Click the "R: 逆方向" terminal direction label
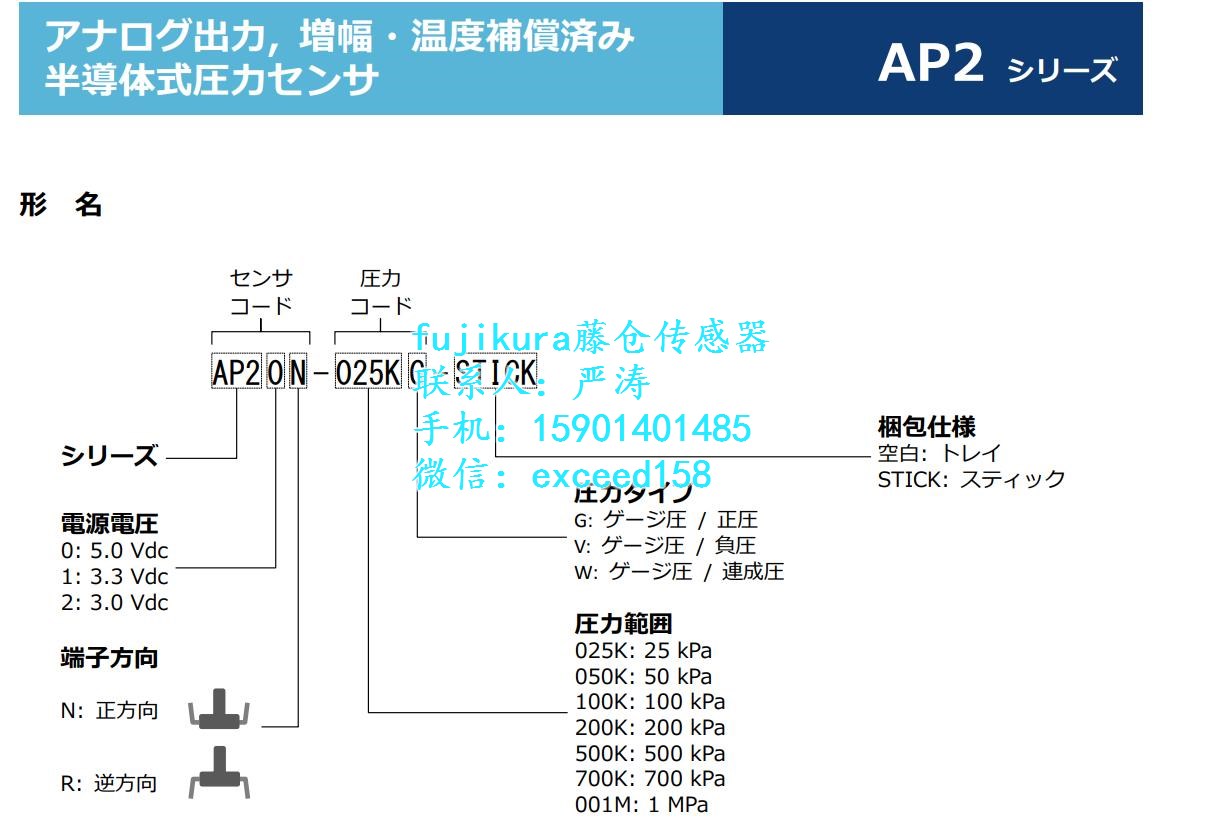This screenshot has height=821, width=1206. [x=110, y=784]
